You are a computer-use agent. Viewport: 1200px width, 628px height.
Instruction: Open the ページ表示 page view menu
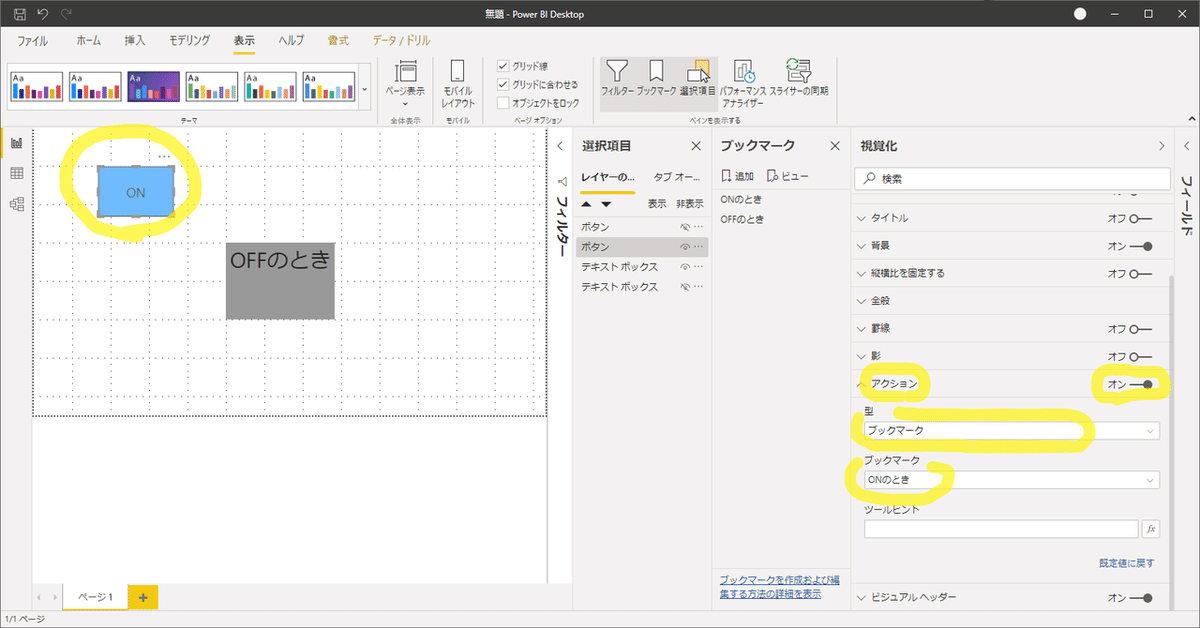pyautogui.click(x=405, y=84)
